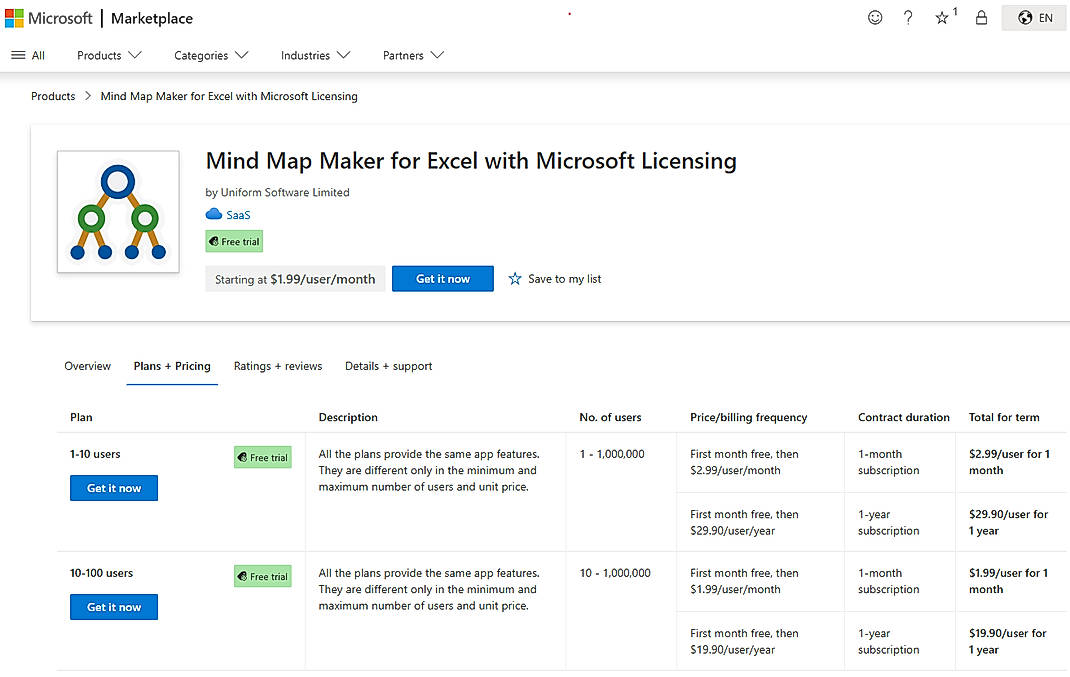Screen dimensions: 1070x677
Task: Click '1 - 1,000,000' users cell
Action: pyautogui.click(x=612, y=454)
